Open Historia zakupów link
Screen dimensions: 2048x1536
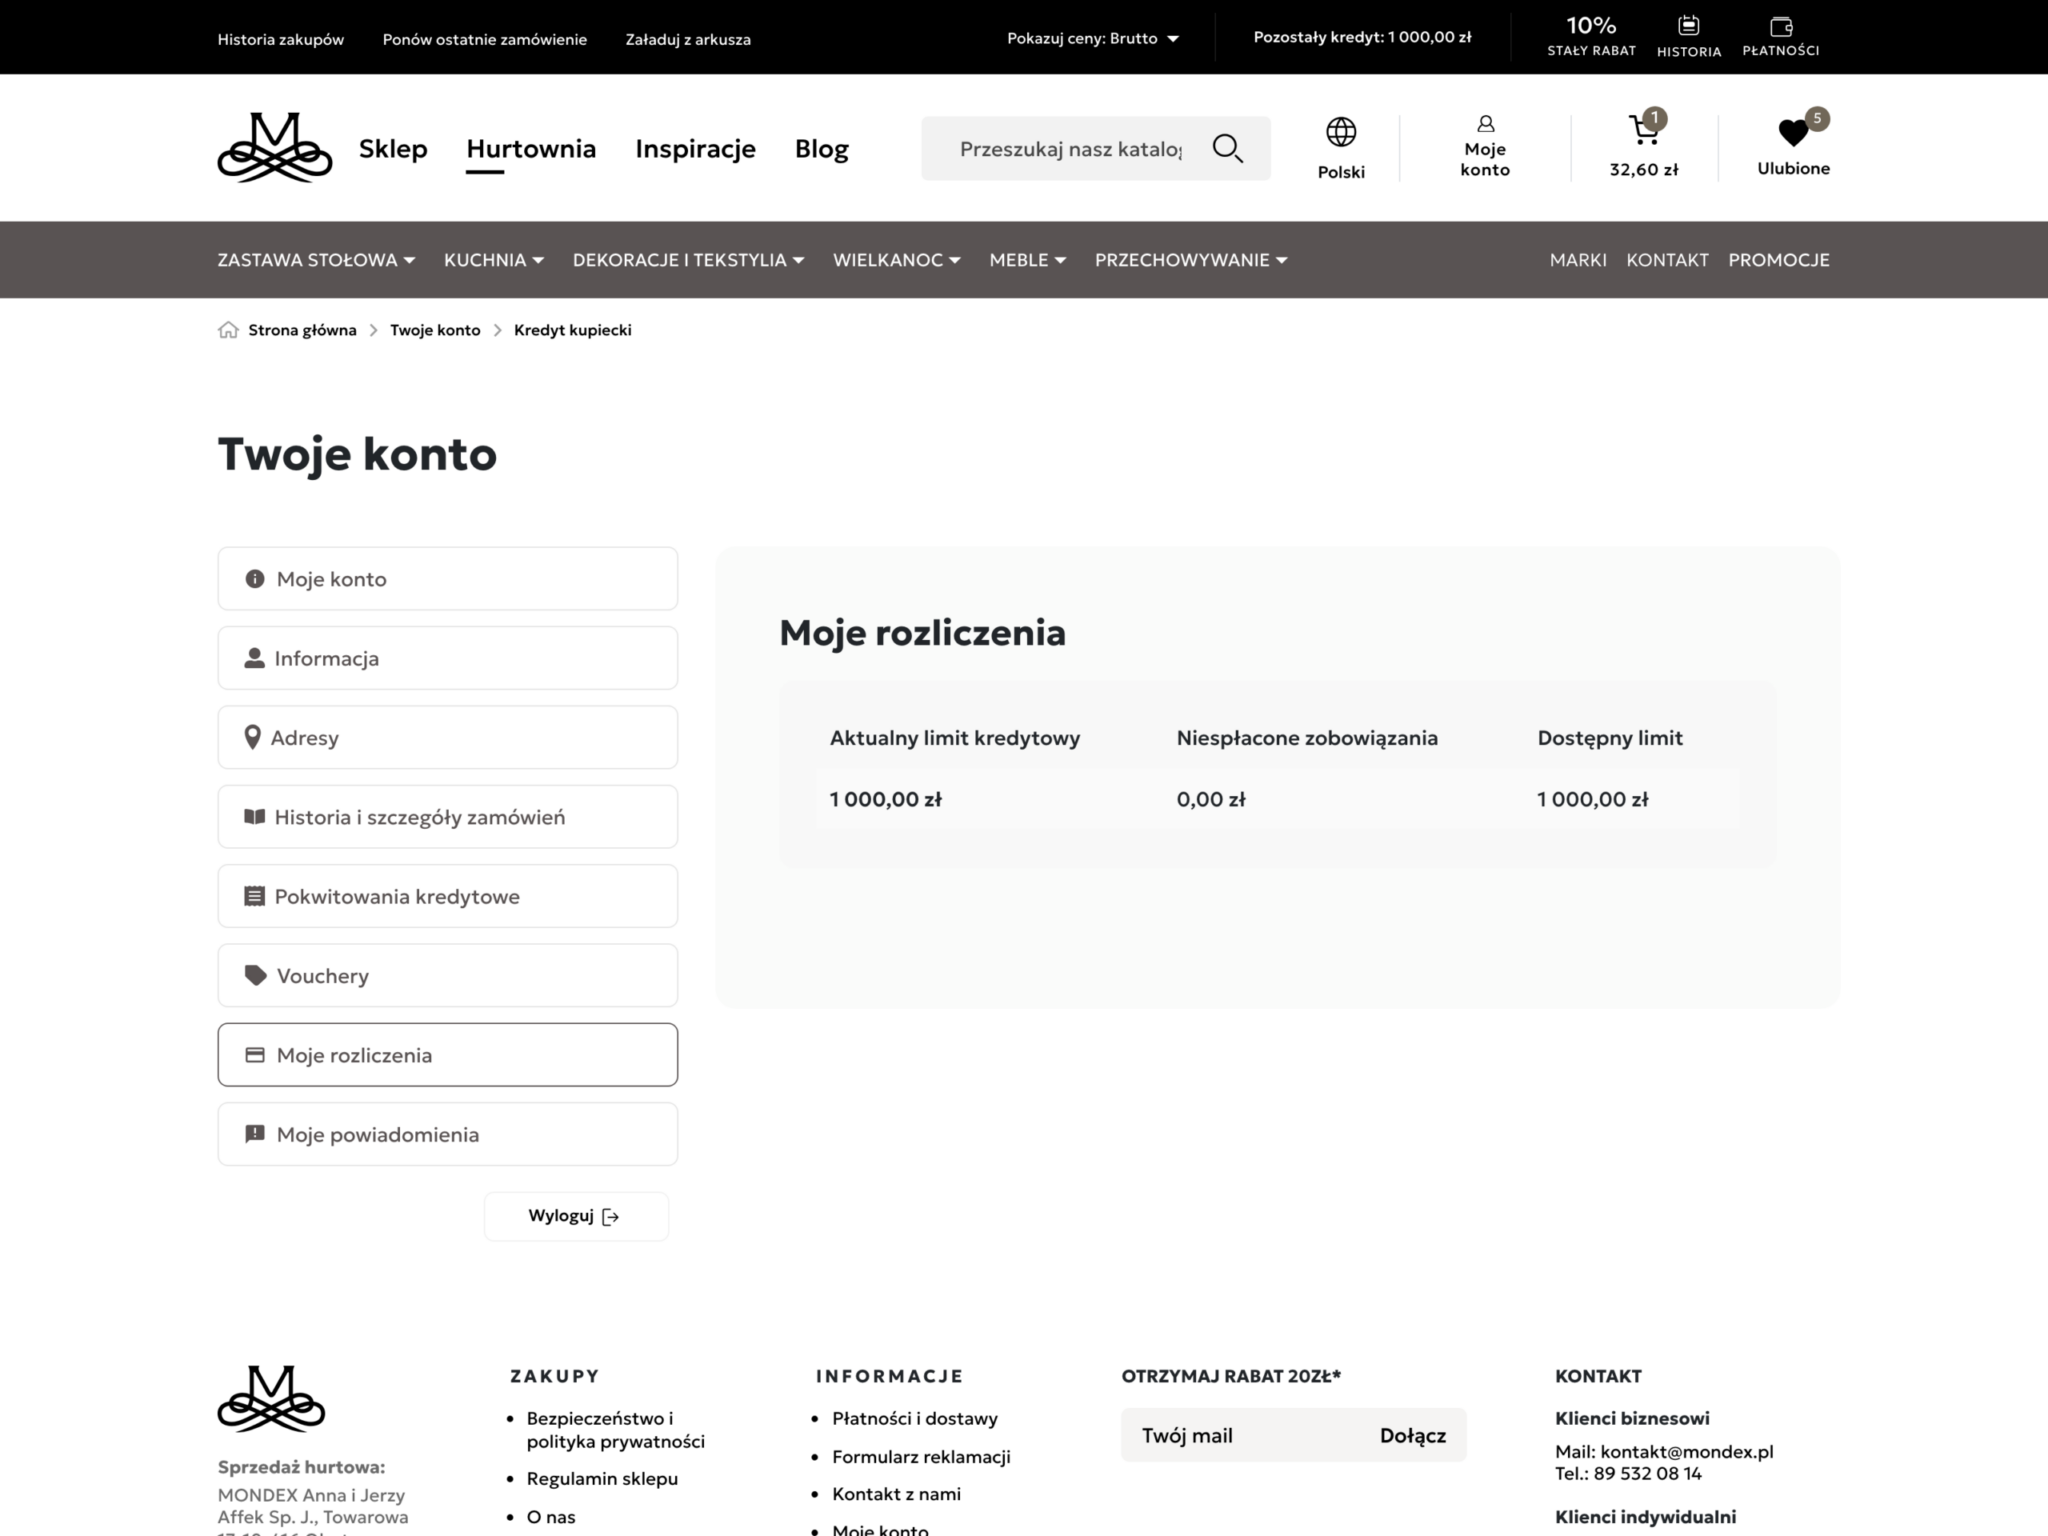coord(281,39)
